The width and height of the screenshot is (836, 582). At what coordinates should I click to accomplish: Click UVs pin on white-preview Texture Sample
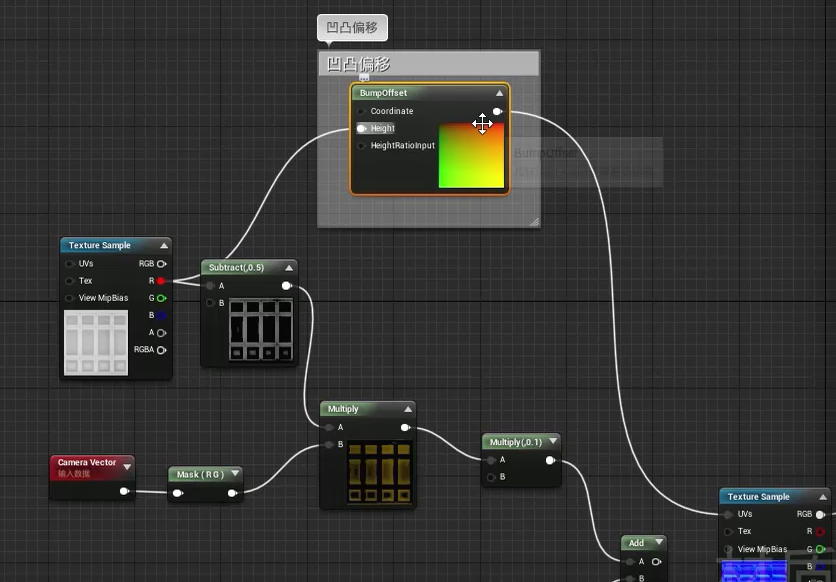pos(69,264)
